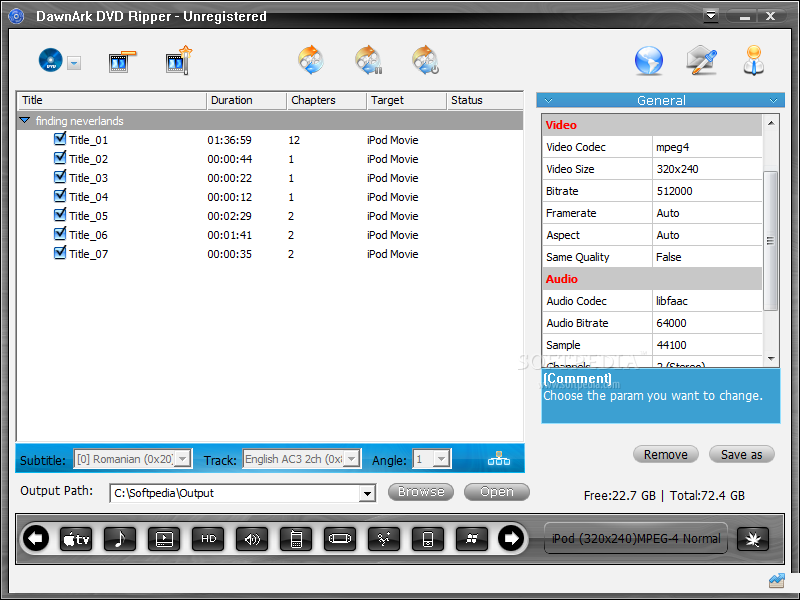Select the Video Size value 320x240
Screen dimensions: 800x600
click(x=707, y=169)
